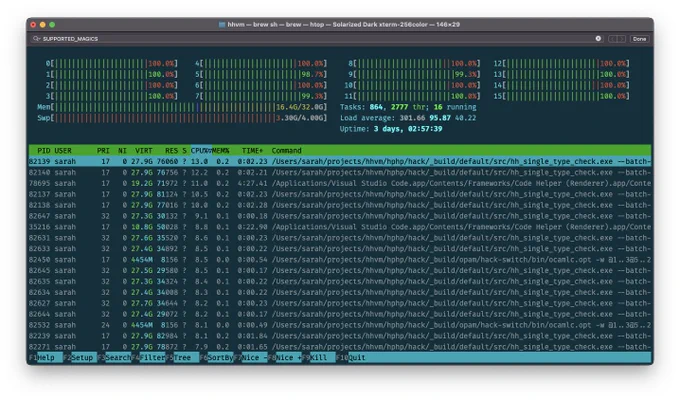The image size is (680, 400).
Task: Click the Mem usage meter bar
Action: (x=182, y=107)
